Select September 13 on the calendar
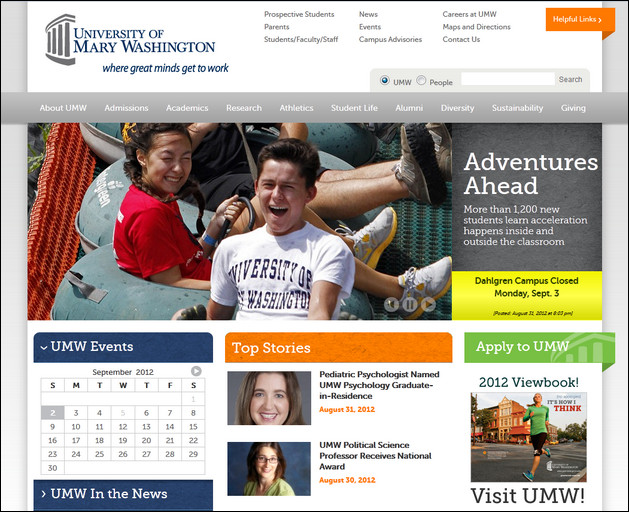 (x=146, y=426)
